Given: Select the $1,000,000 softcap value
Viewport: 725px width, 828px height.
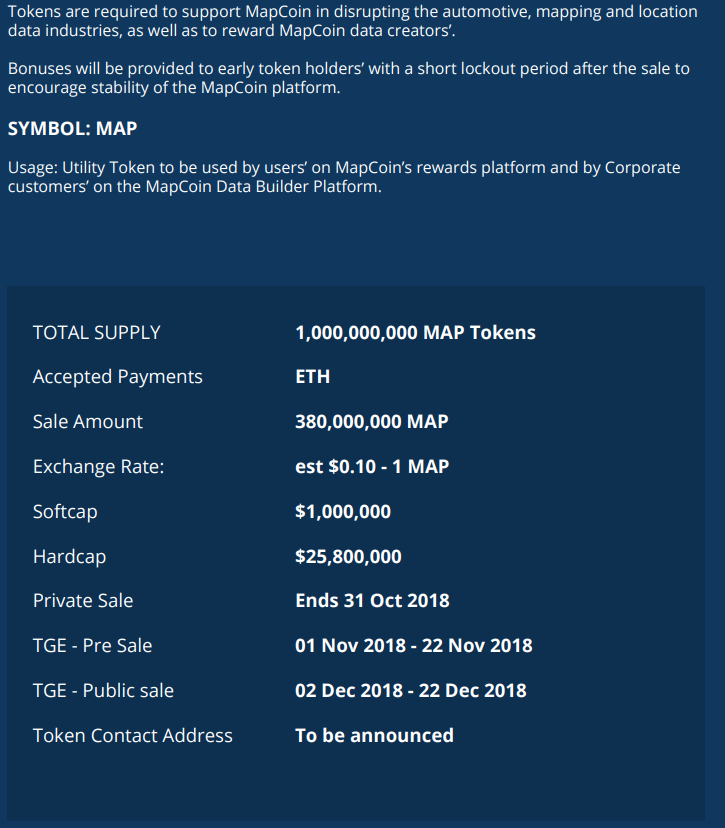Looking at the screenshot, I should pos(343,512).
